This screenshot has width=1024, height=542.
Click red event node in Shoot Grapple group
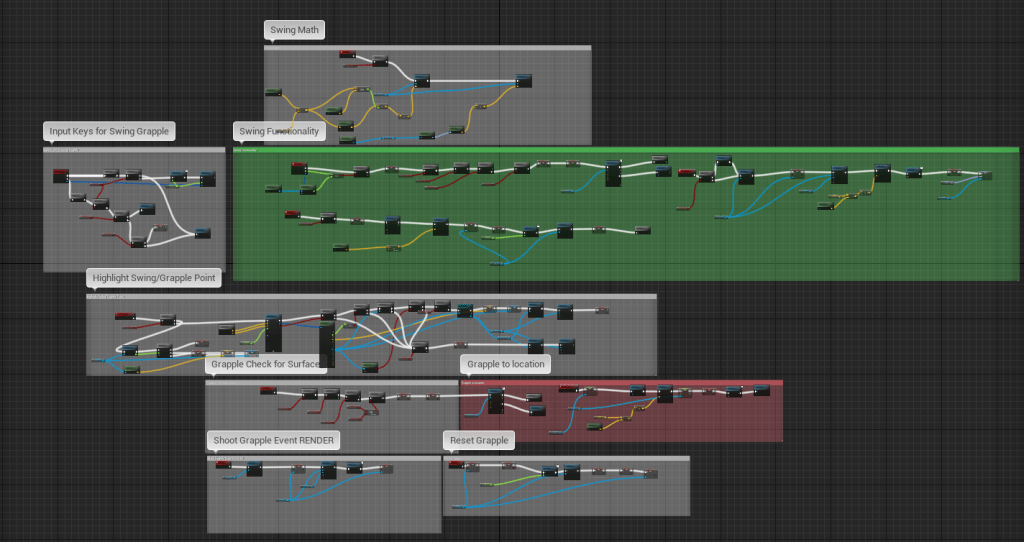[223, 464]
